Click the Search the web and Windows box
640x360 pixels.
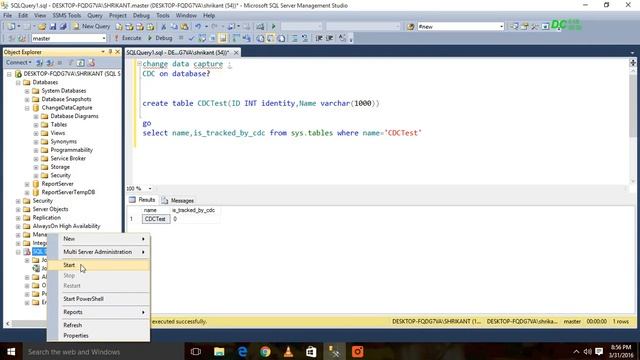(102, 351)
